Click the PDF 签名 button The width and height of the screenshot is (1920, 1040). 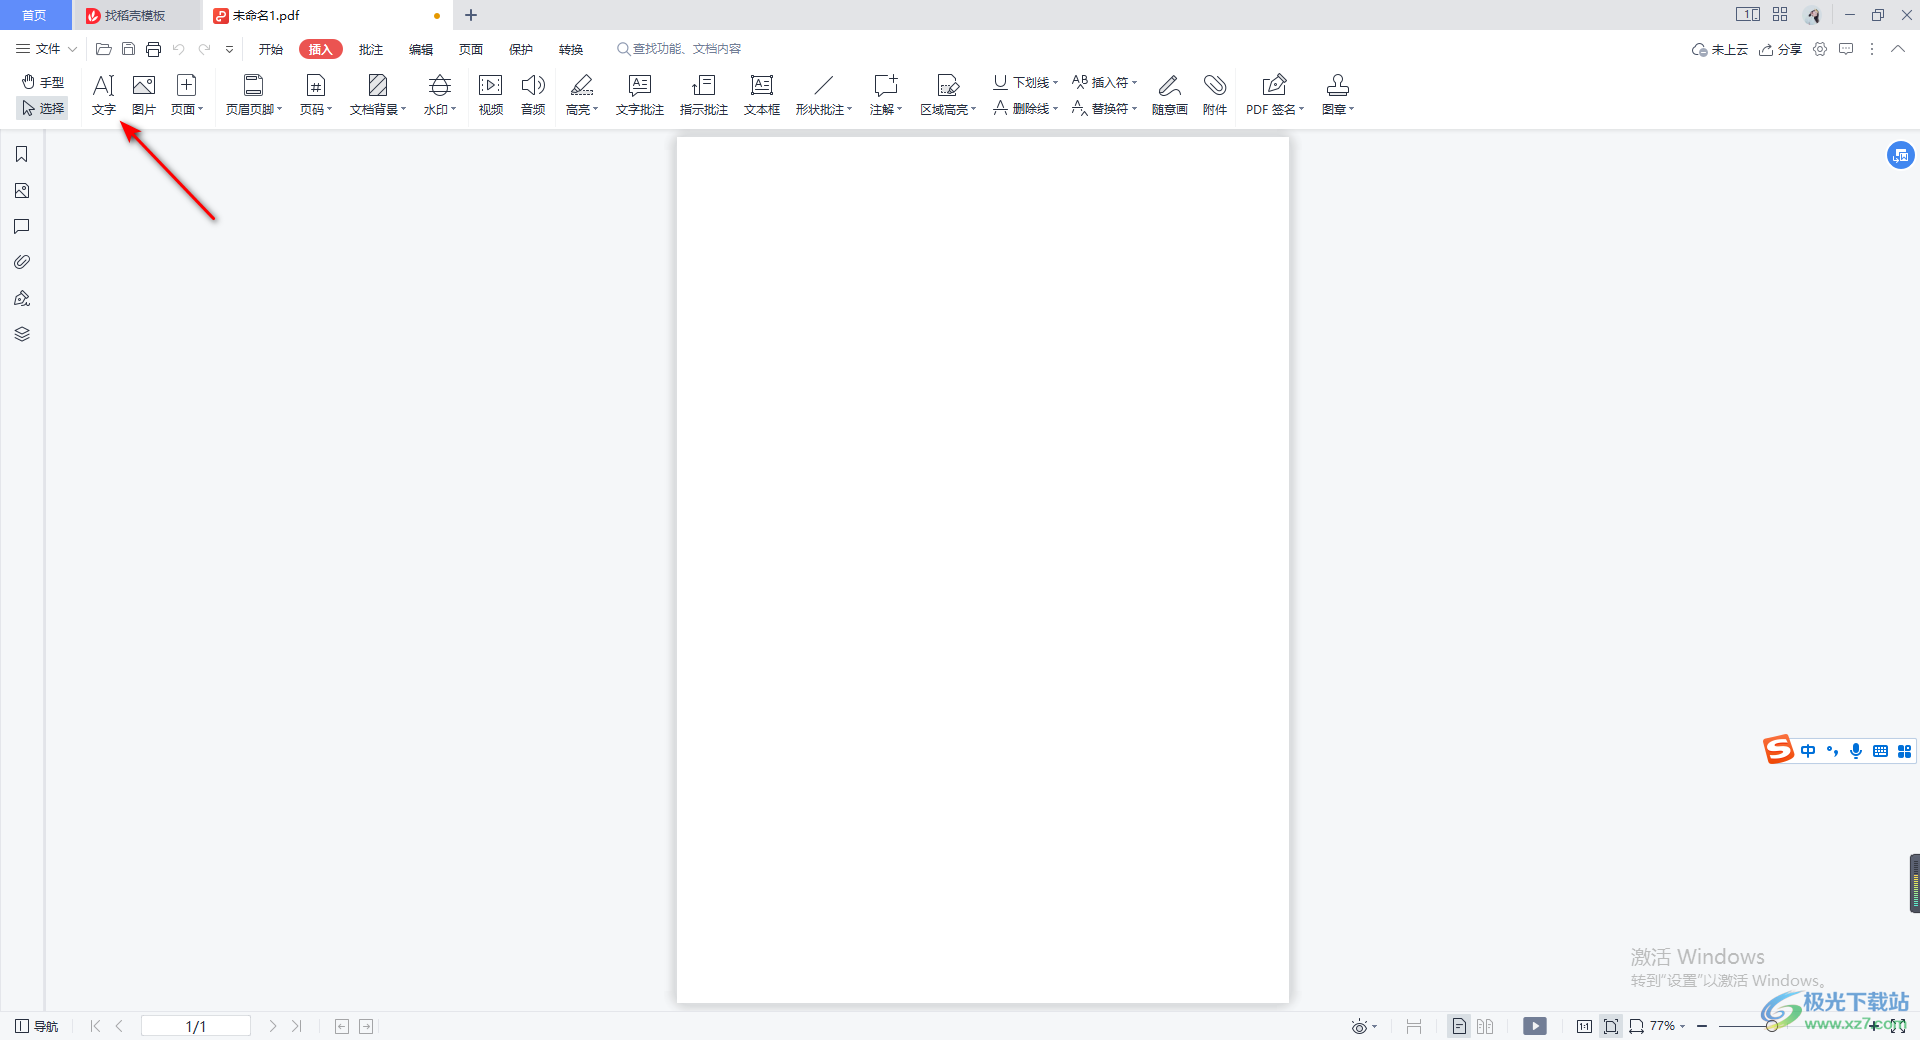point(1275,95)
